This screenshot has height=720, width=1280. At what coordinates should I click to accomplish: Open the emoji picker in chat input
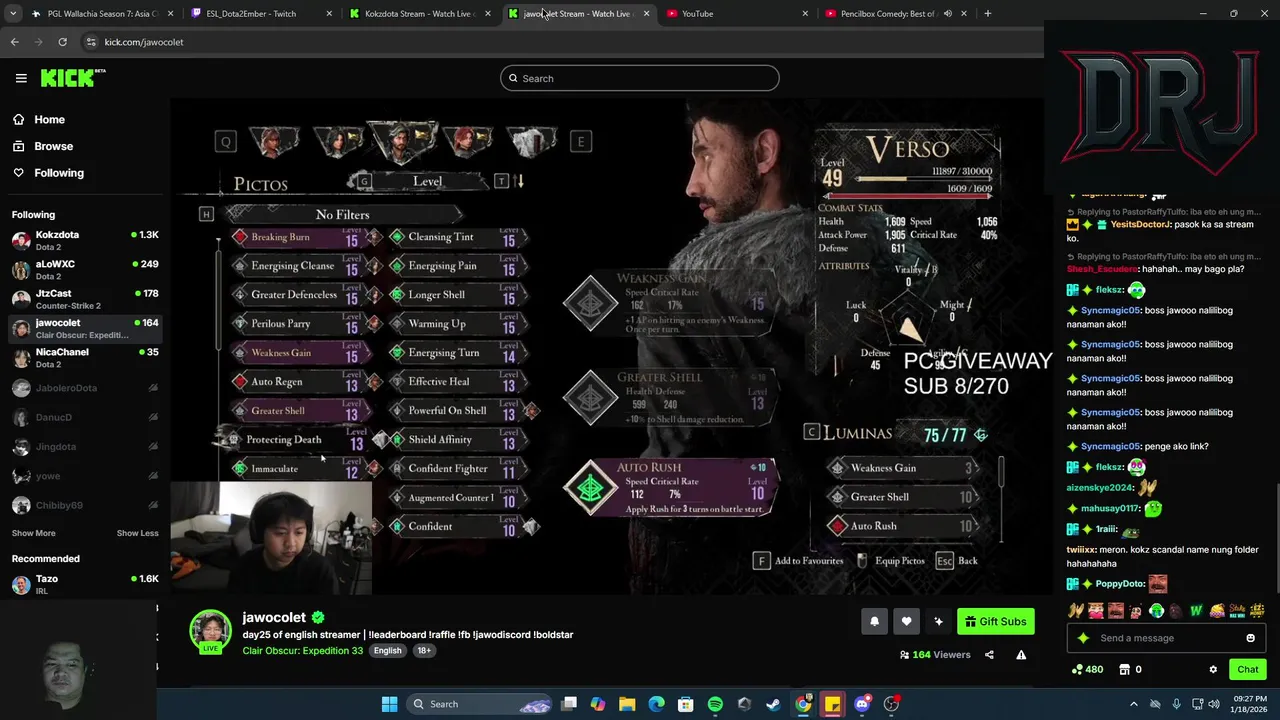pos(1250,638)
